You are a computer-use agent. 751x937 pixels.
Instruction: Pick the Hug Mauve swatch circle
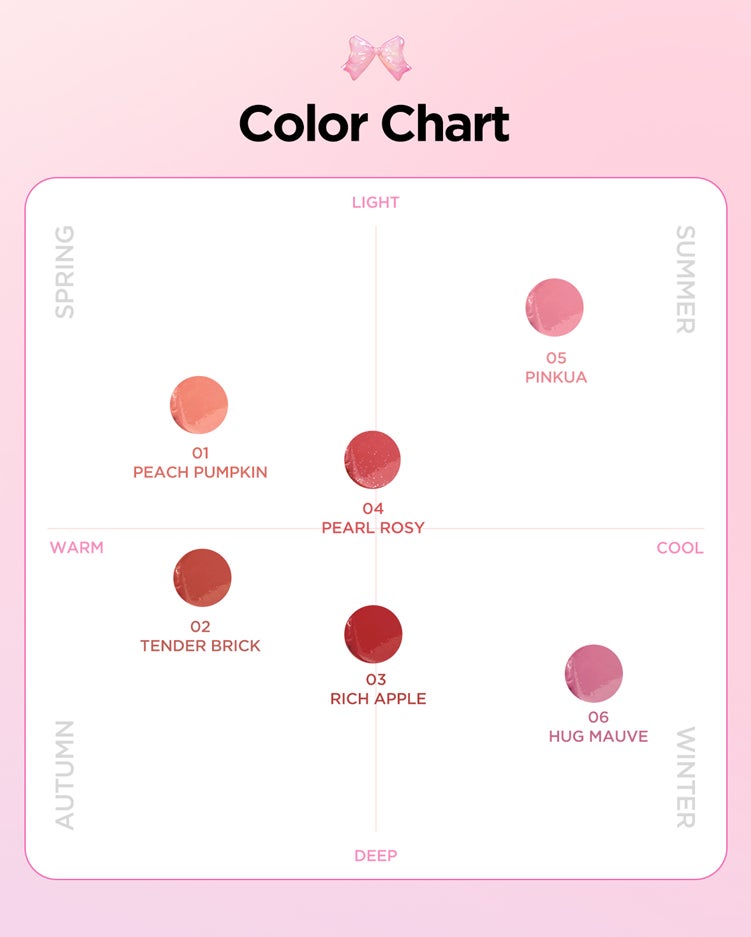tap(594, 674)
